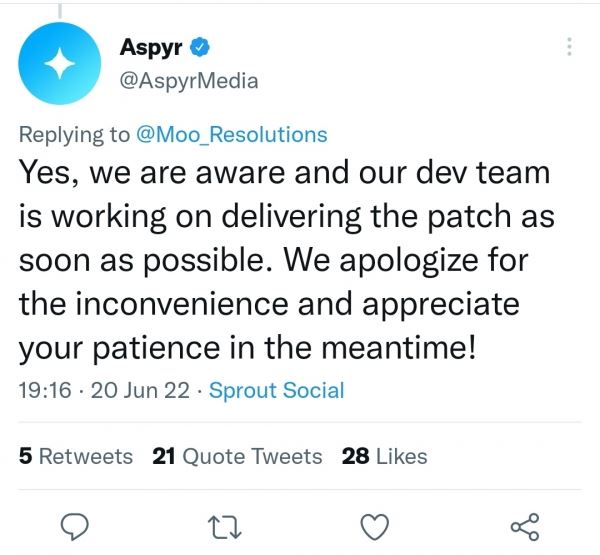Retweet using the arrows icon

225,527
